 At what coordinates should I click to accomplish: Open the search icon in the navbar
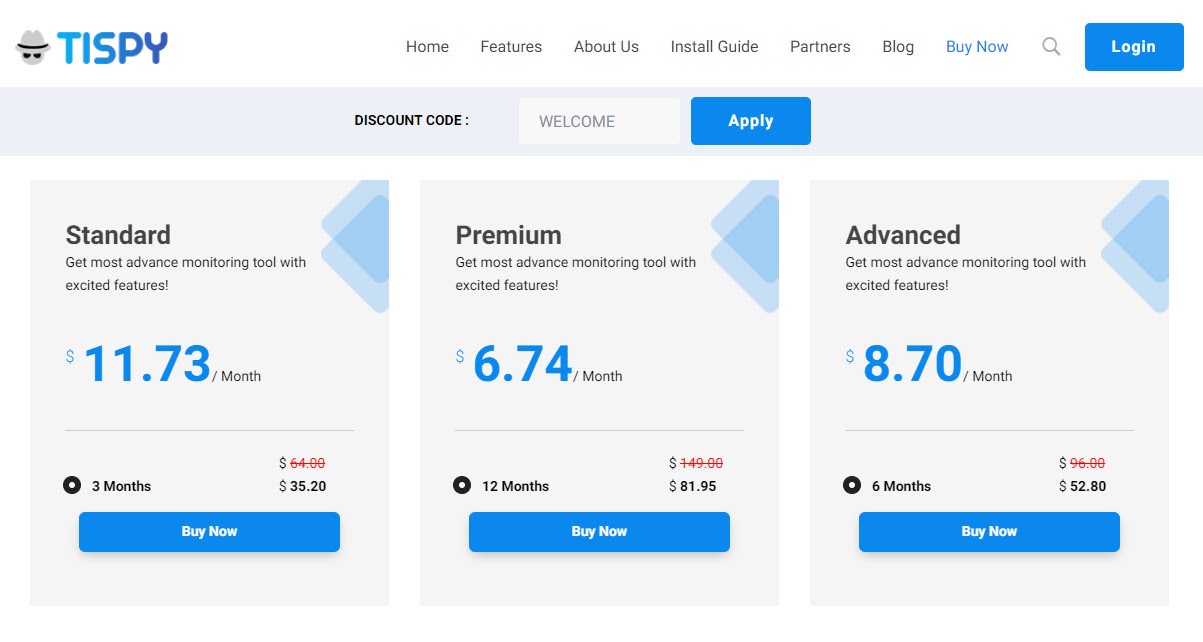[x=1050, y=46]
